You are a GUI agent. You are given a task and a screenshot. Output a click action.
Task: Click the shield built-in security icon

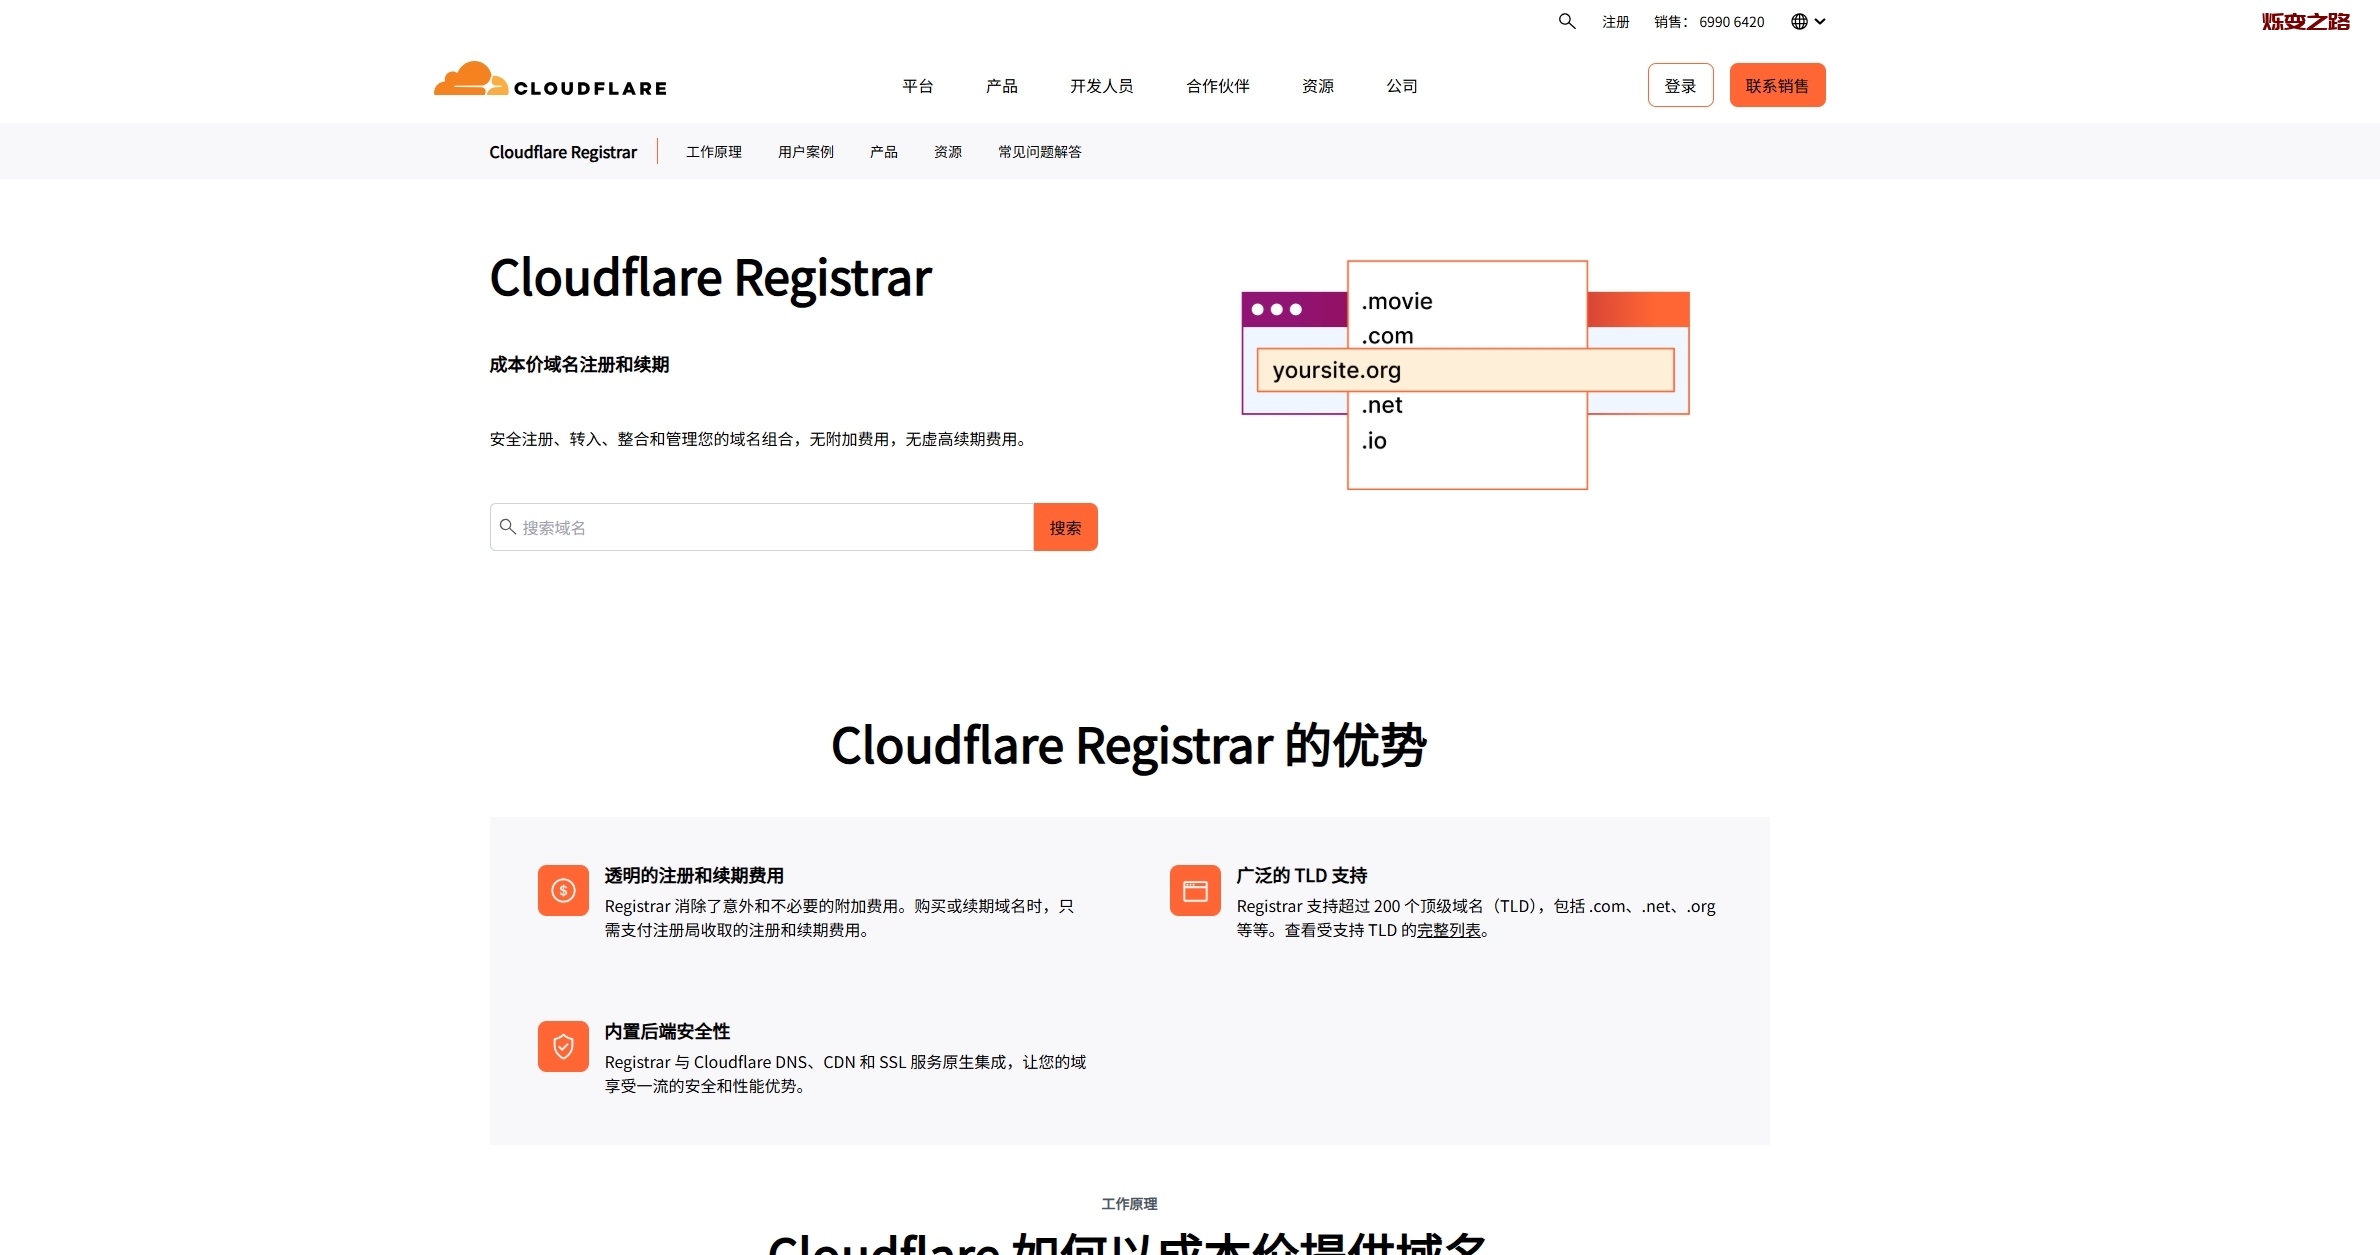(563, 1046)
